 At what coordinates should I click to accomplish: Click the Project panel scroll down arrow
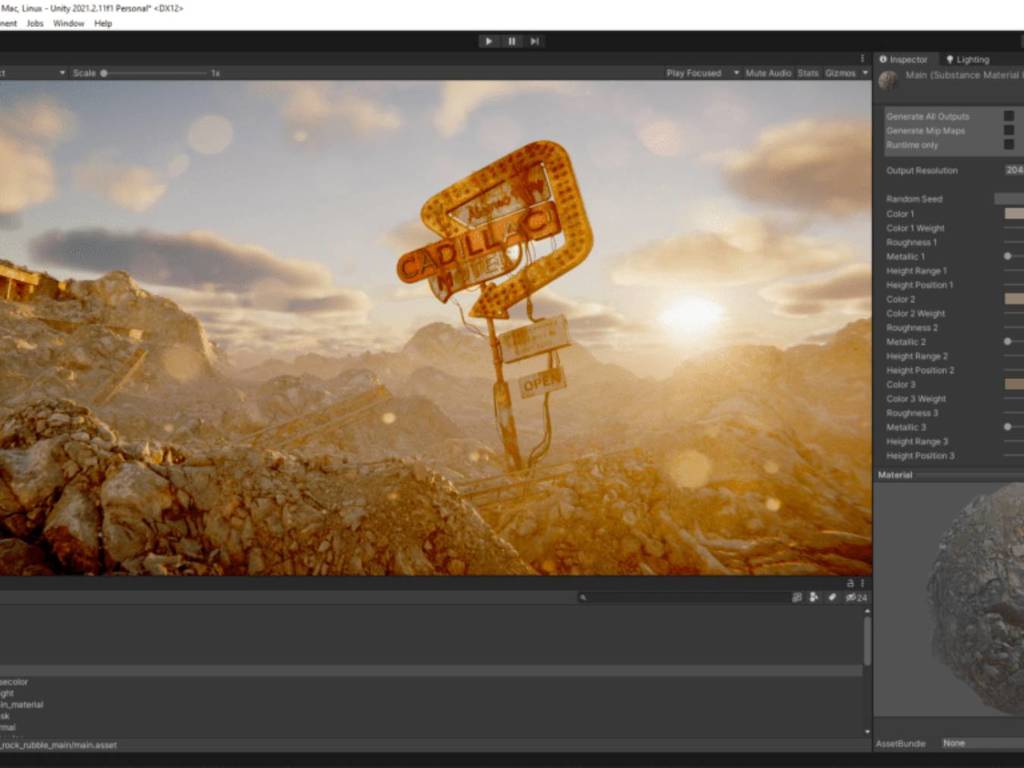coord(867,732)
